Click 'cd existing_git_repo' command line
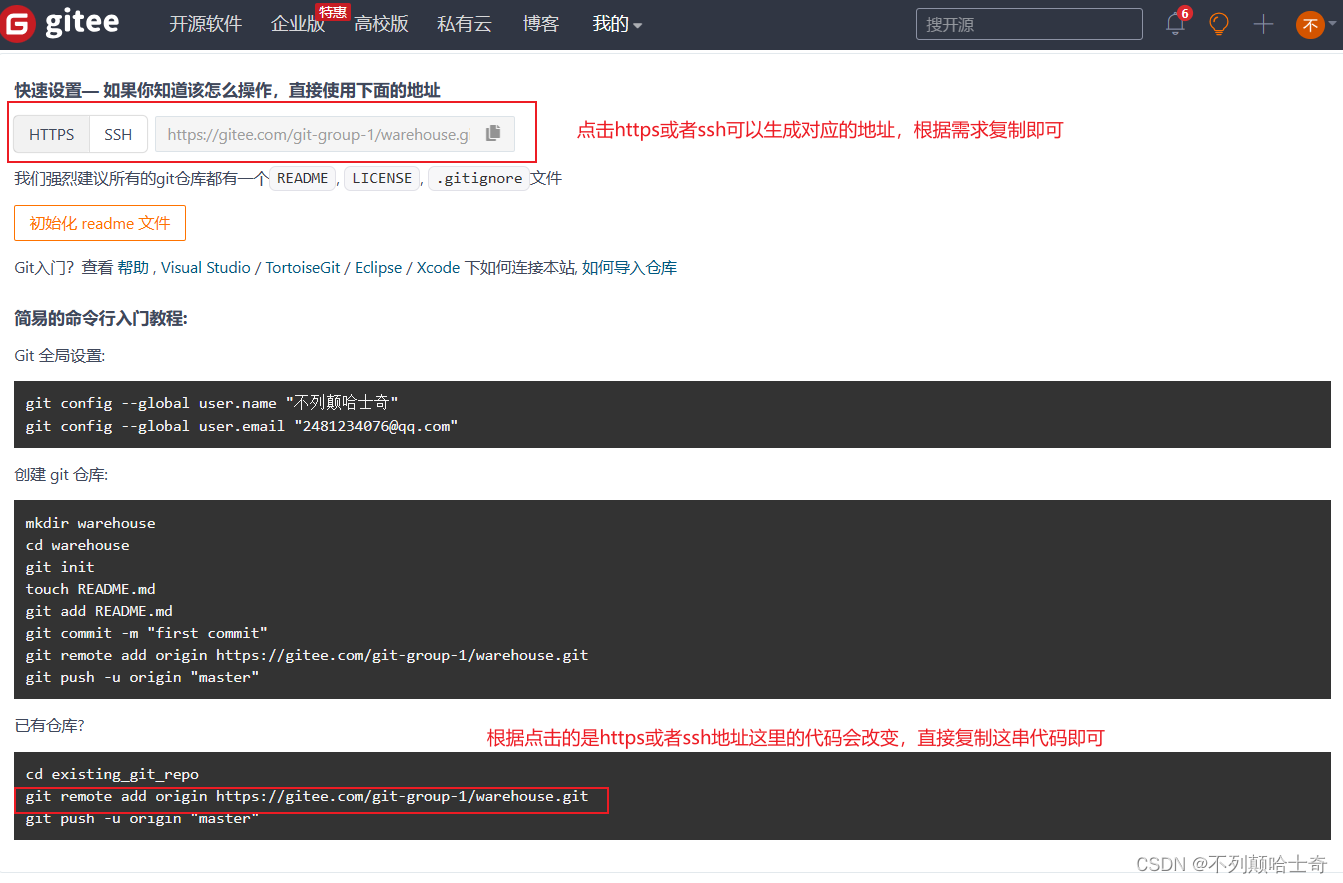The image size is (1343, 883). tap(112, 774)
